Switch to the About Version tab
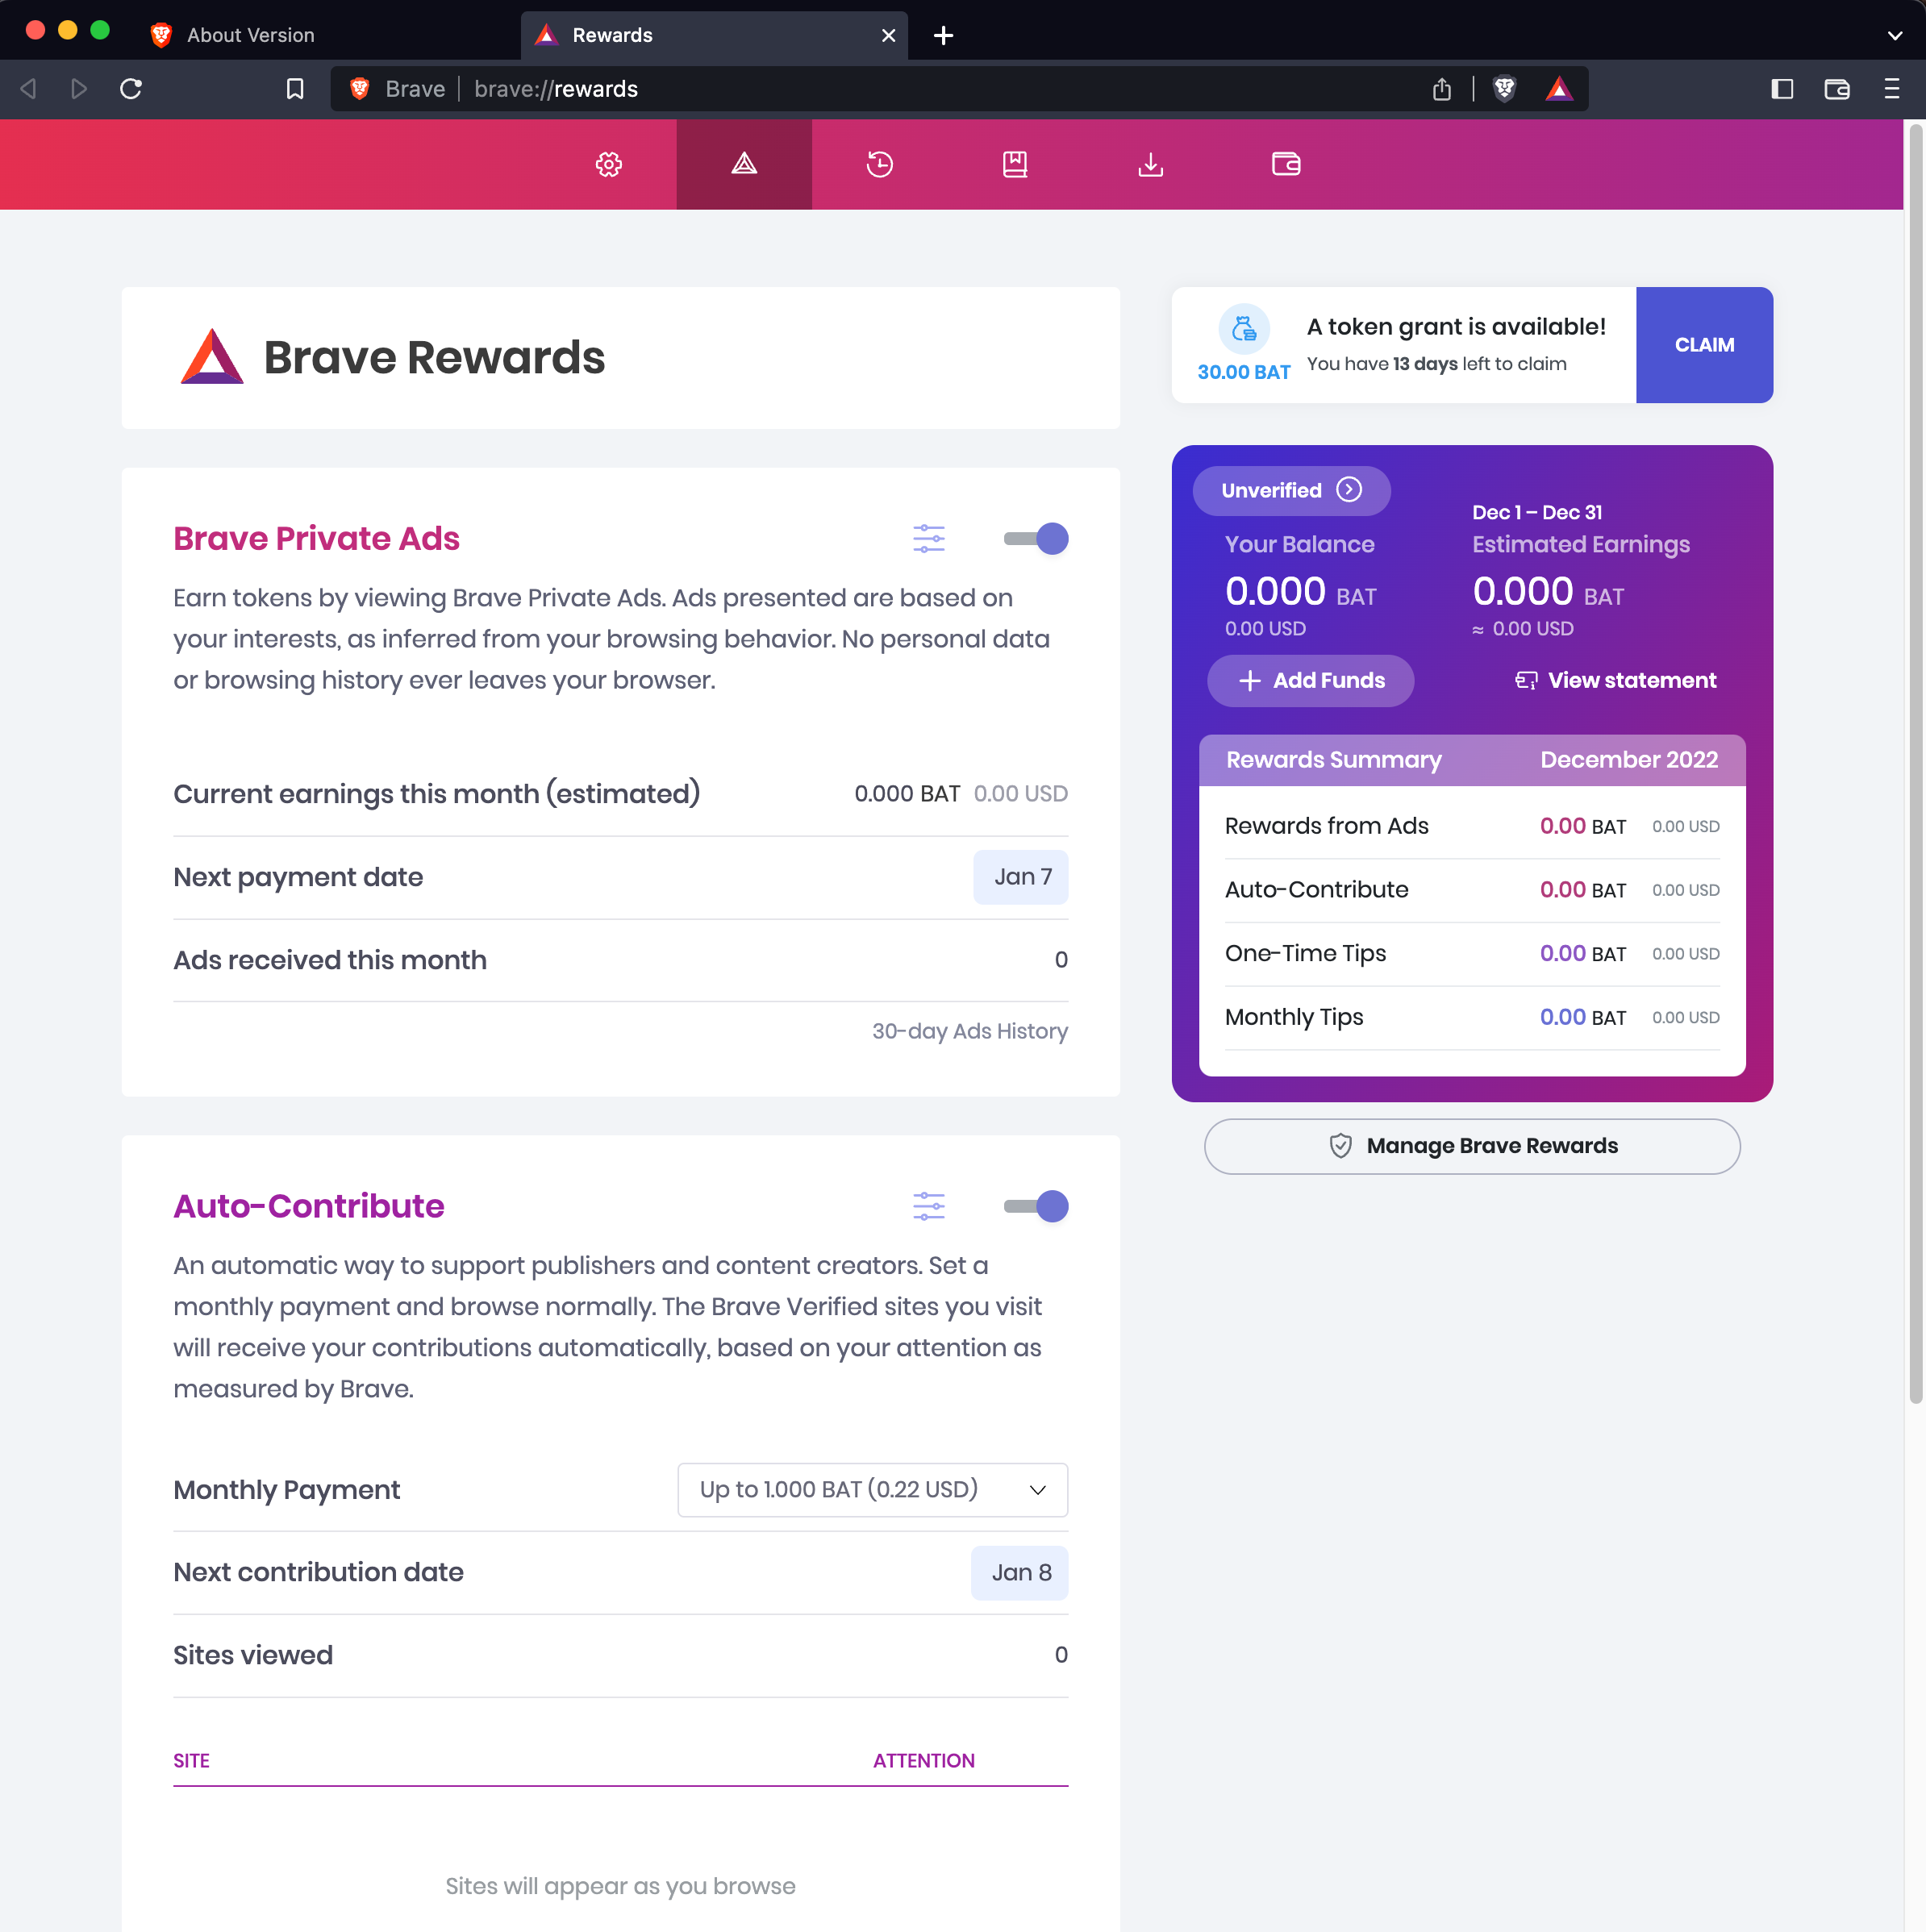 coord(250,36)
